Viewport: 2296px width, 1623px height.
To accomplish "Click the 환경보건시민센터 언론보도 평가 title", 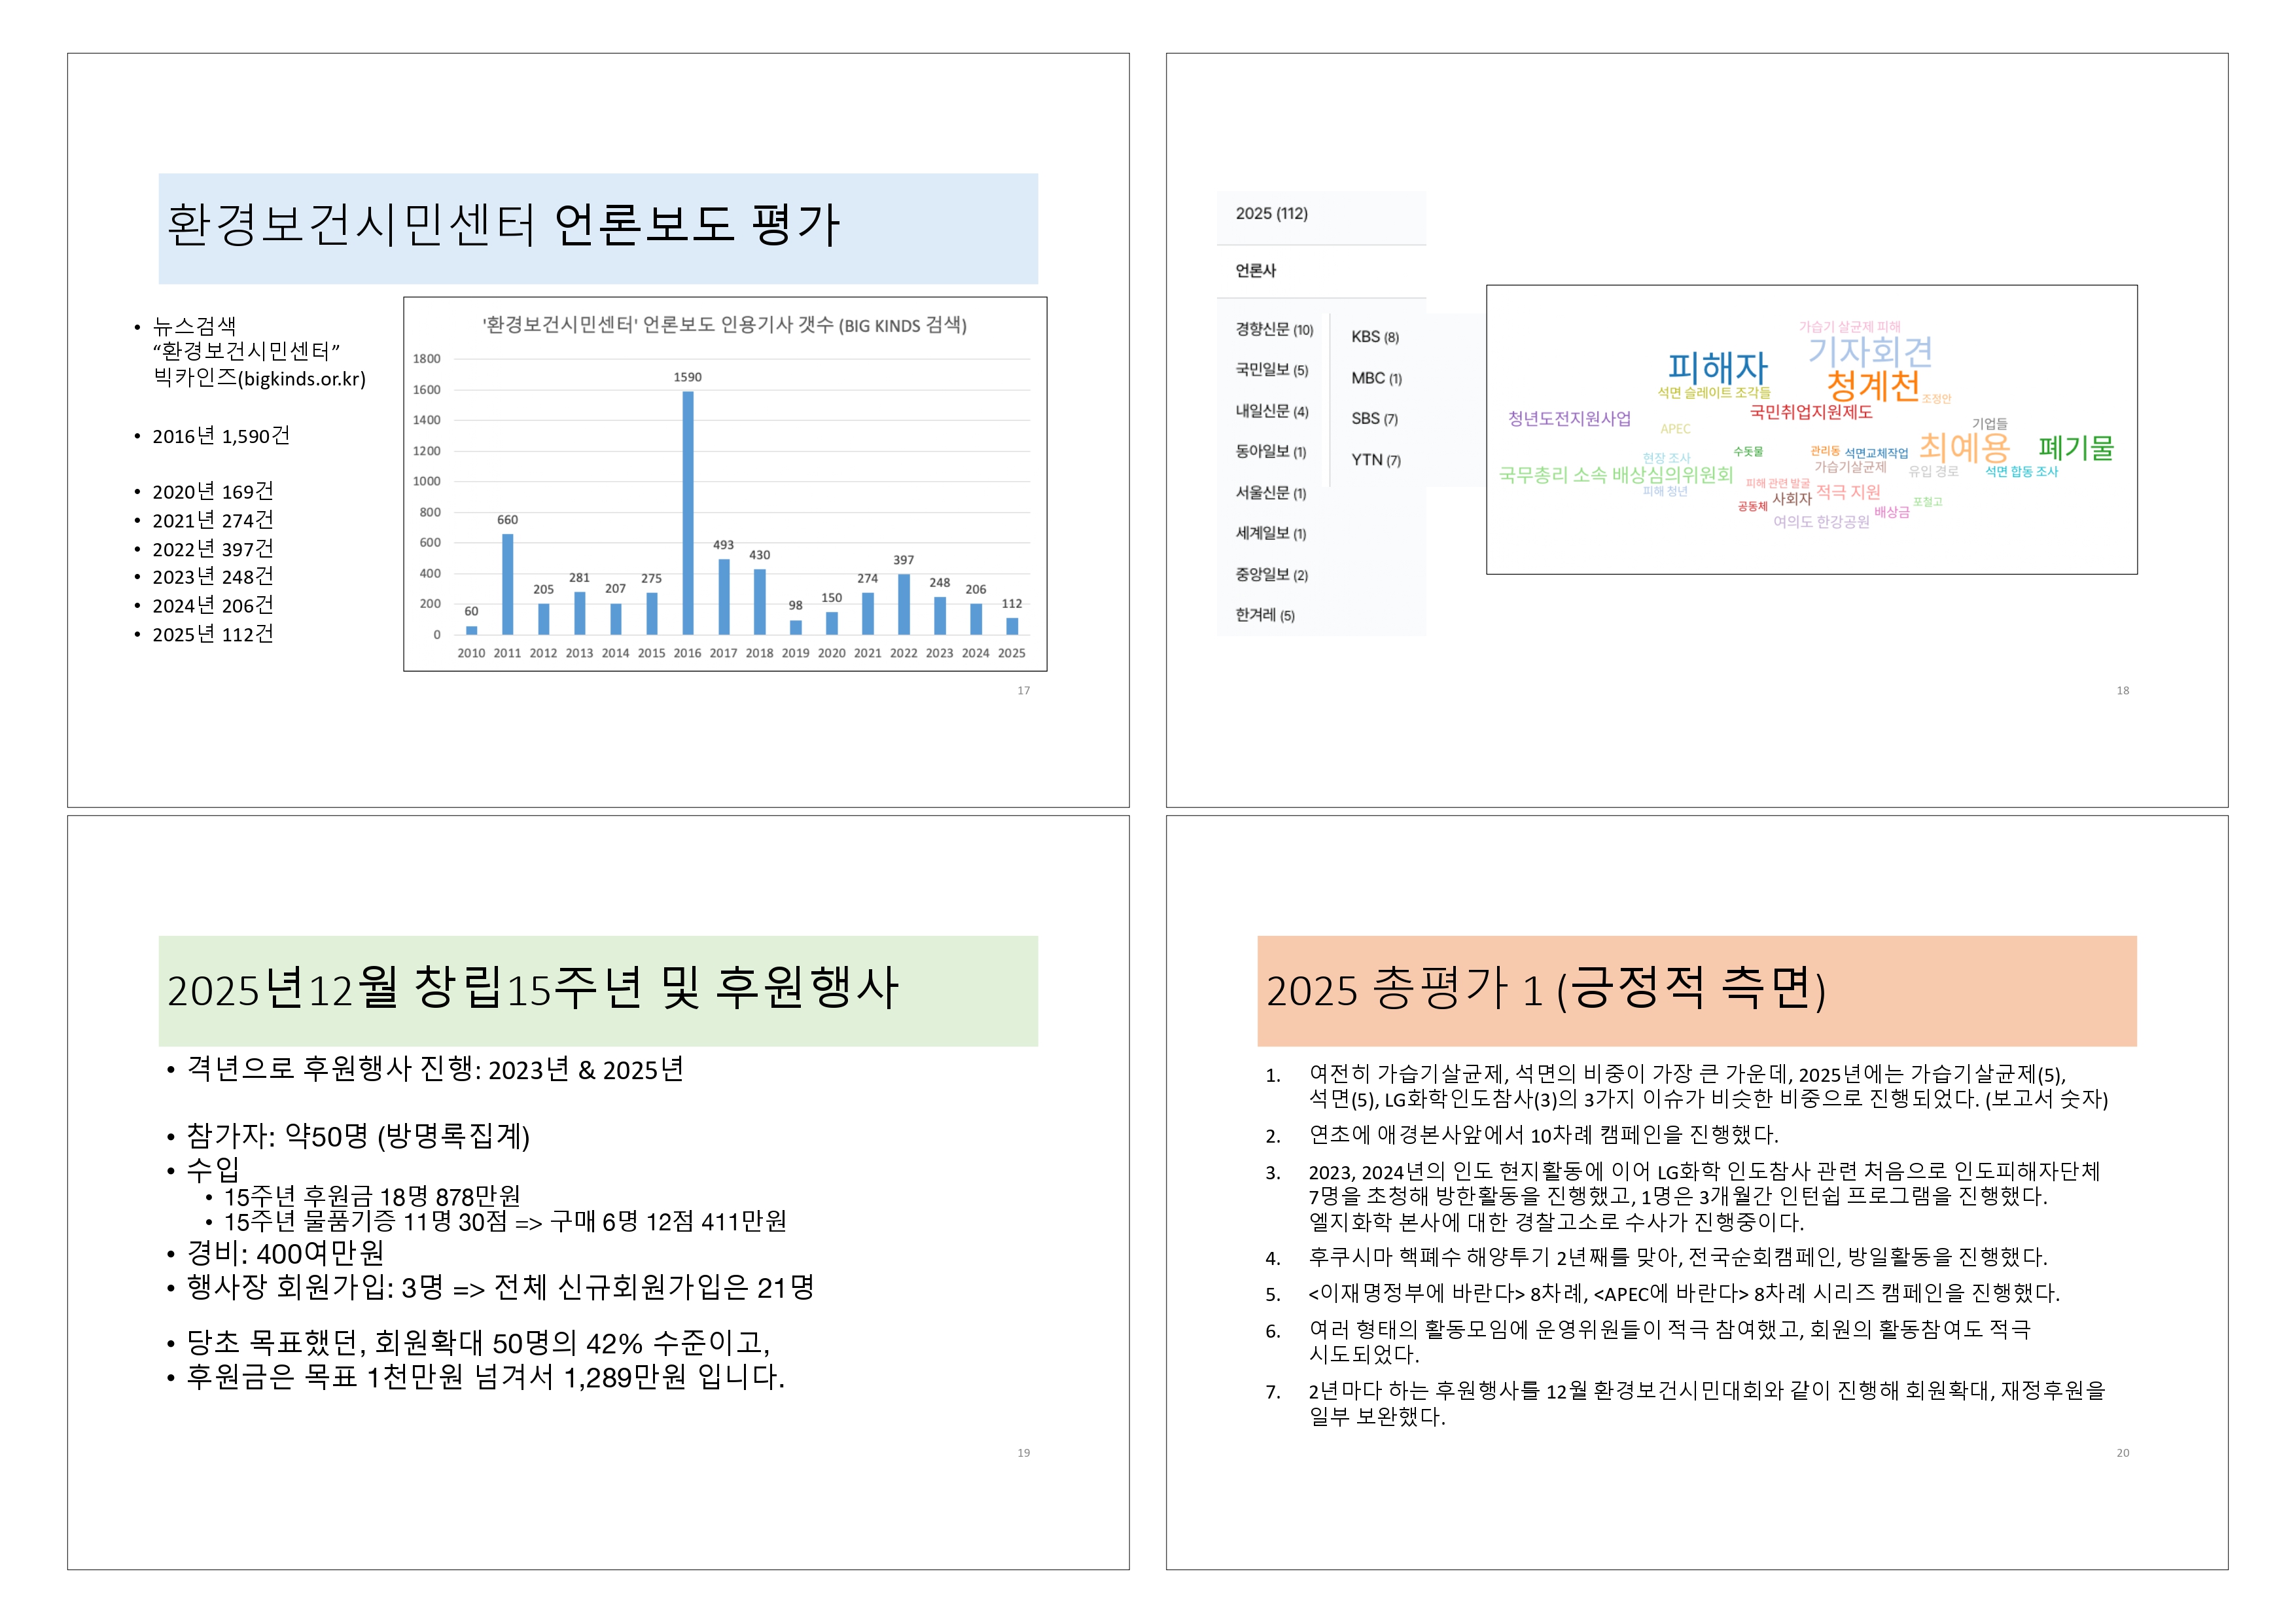I will tap(502, 225).
